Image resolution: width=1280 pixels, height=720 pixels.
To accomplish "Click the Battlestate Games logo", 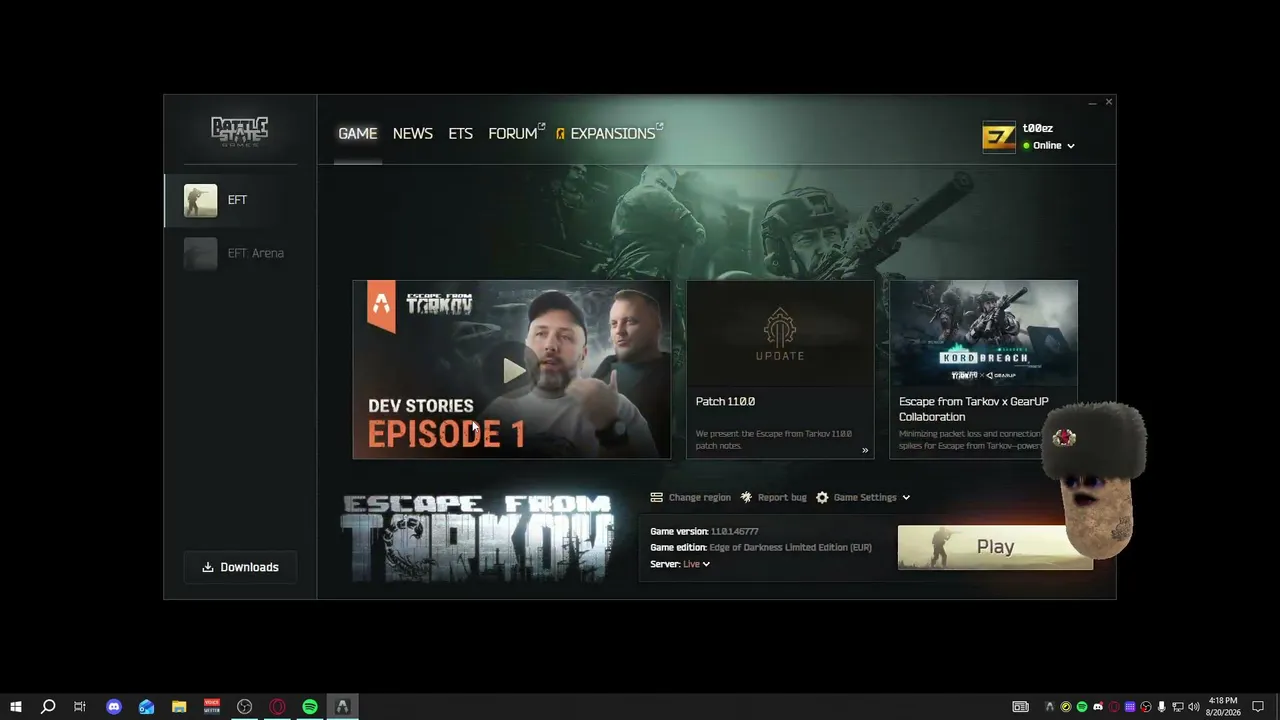I will pos(239,131).
